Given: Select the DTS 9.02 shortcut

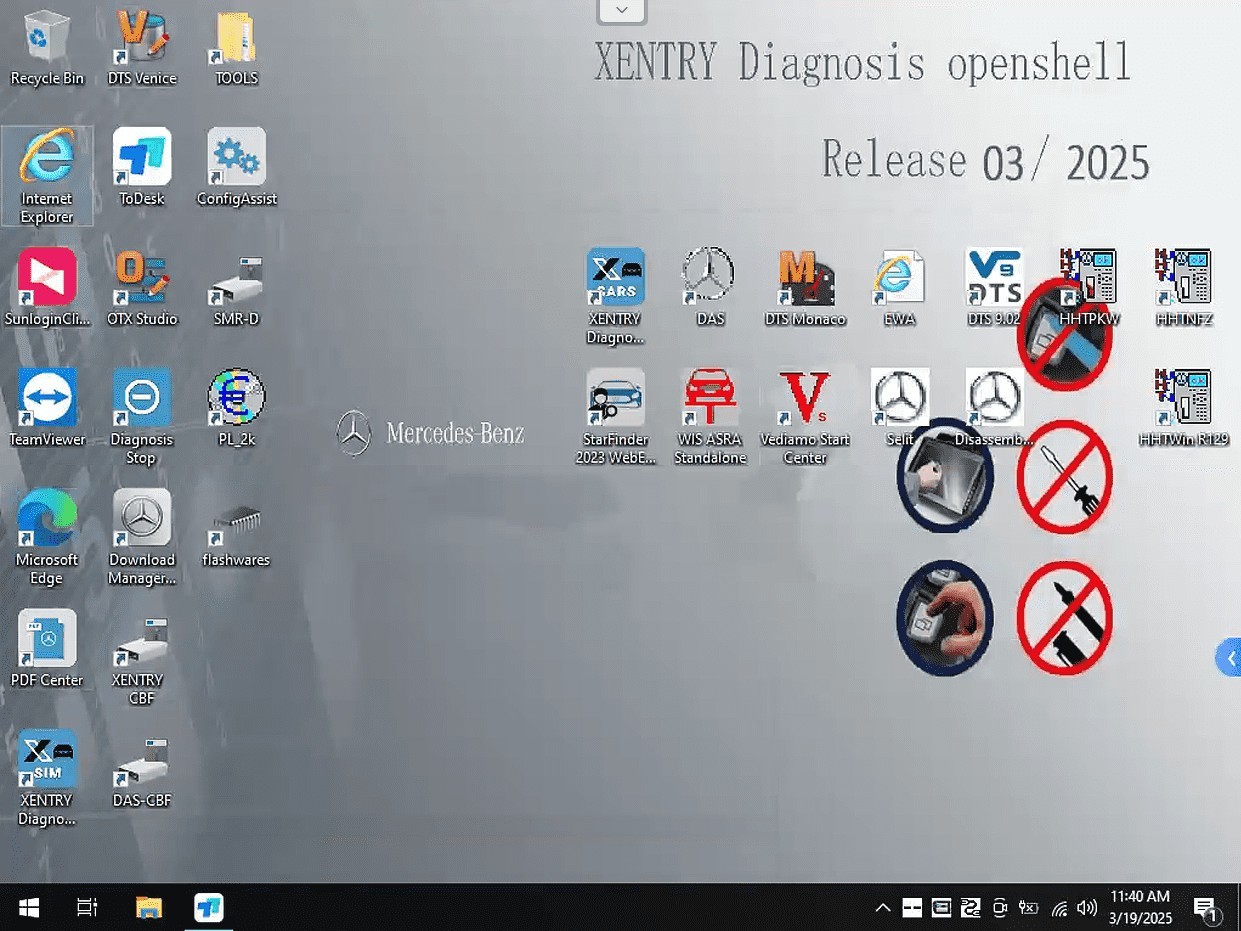Looking at the screenshot, I should click(x=994, y=288).
